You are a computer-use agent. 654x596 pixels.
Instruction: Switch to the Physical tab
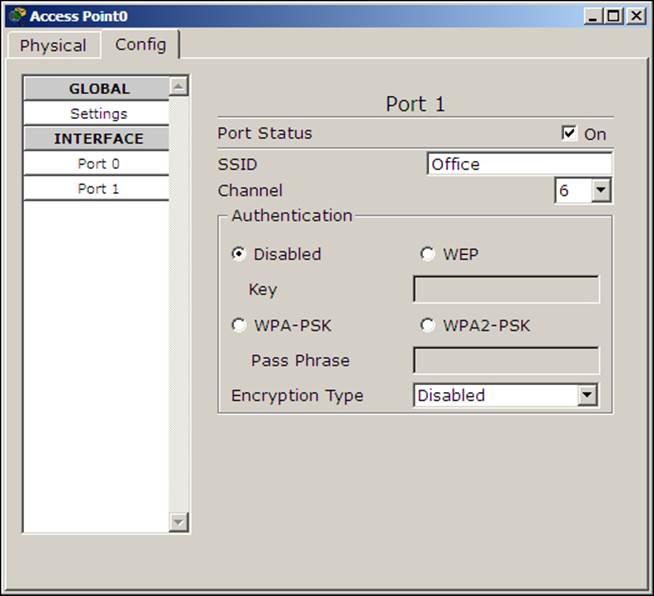point(53,45)
